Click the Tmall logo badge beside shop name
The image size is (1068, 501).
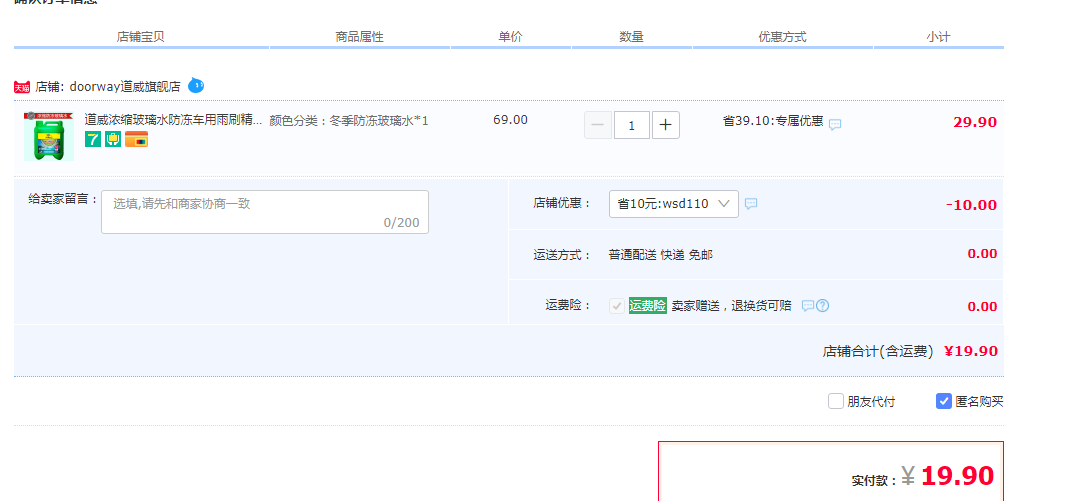[22, 87]
